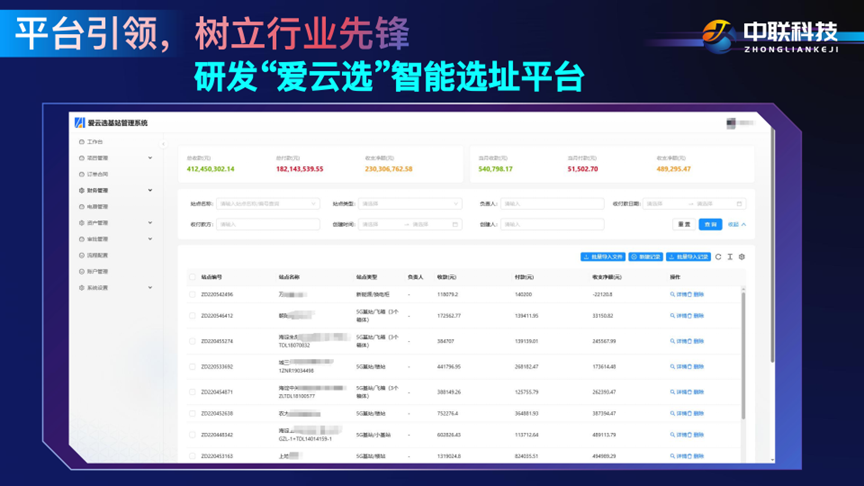Focus the 负责人 input field
The image size is (864, 486).
tap(552, 204)
